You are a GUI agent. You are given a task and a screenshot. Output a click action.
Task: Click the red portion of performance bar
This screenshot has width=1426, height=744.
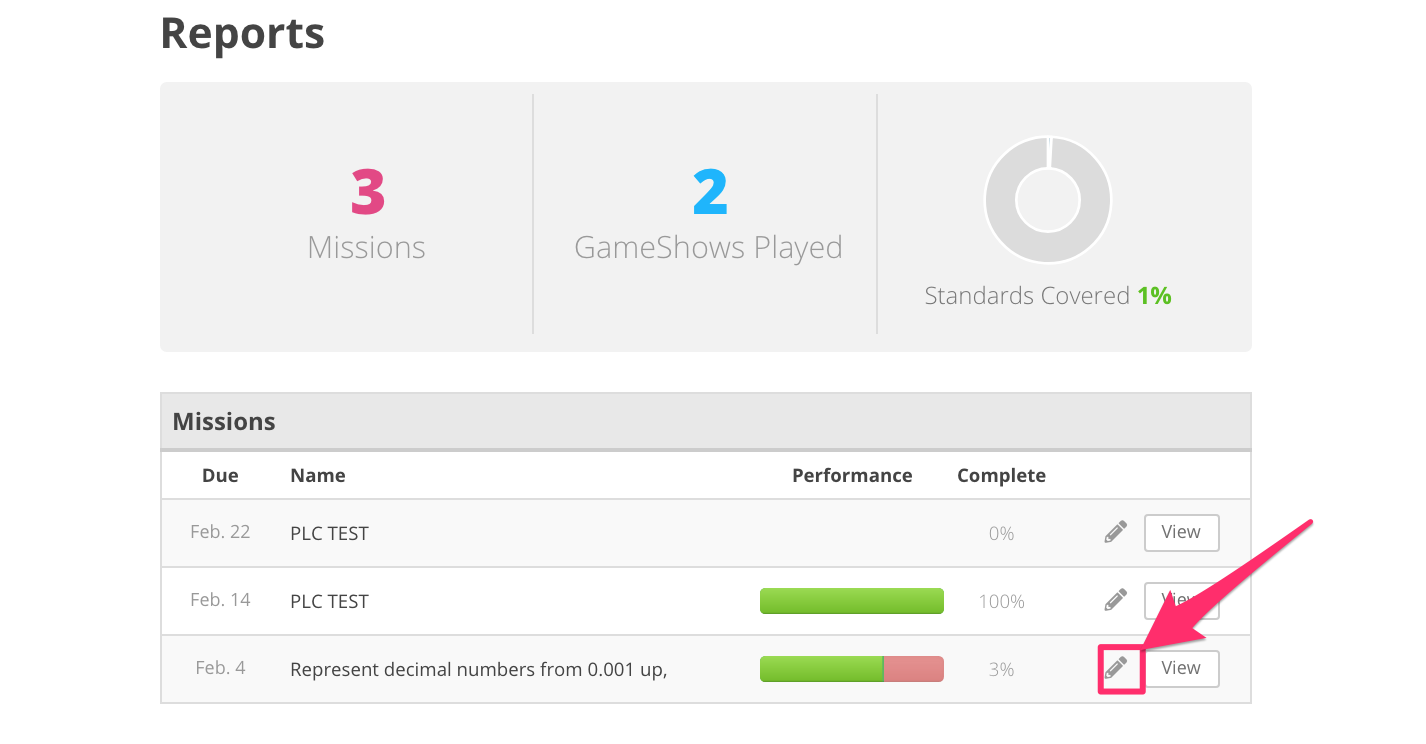[914, 669]
